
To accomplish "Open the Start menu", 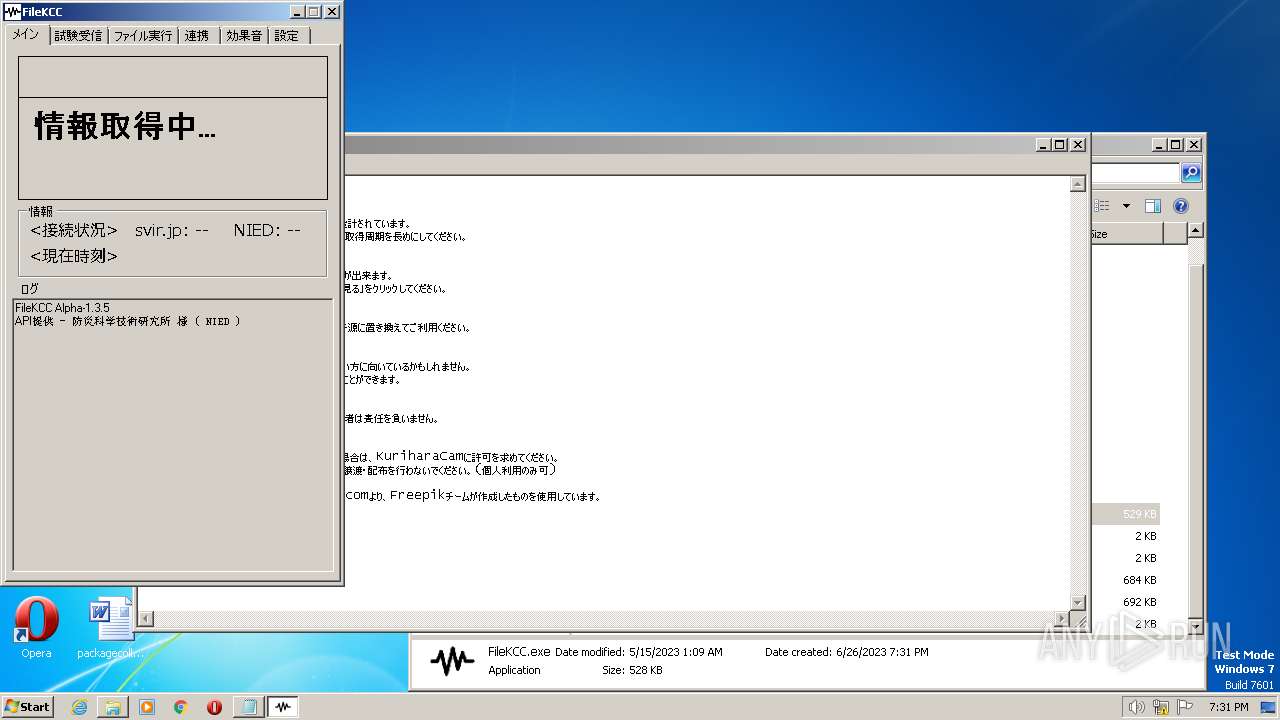I will click(x=28, y=706).
